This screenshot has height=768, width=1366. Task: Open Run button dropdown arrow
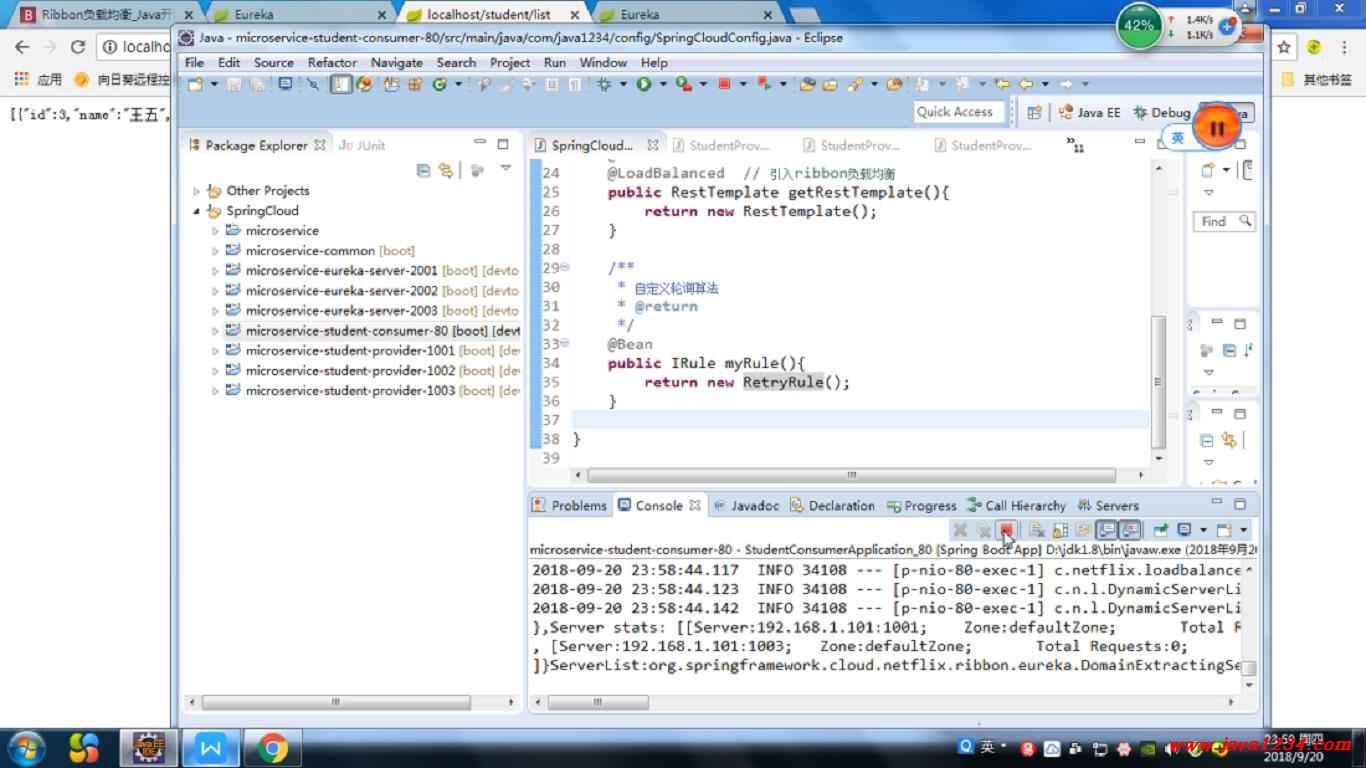[661, 84]
